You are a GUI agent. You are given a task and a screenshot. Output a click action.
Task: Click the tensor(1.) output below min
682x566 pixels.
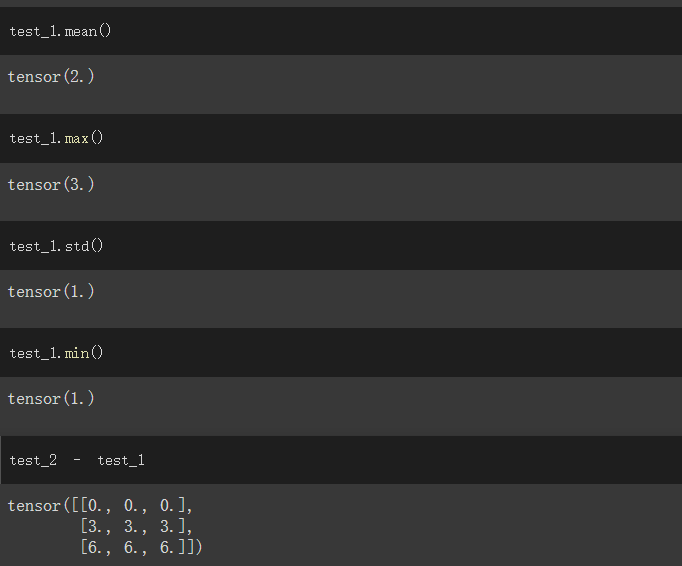point(51,399)
